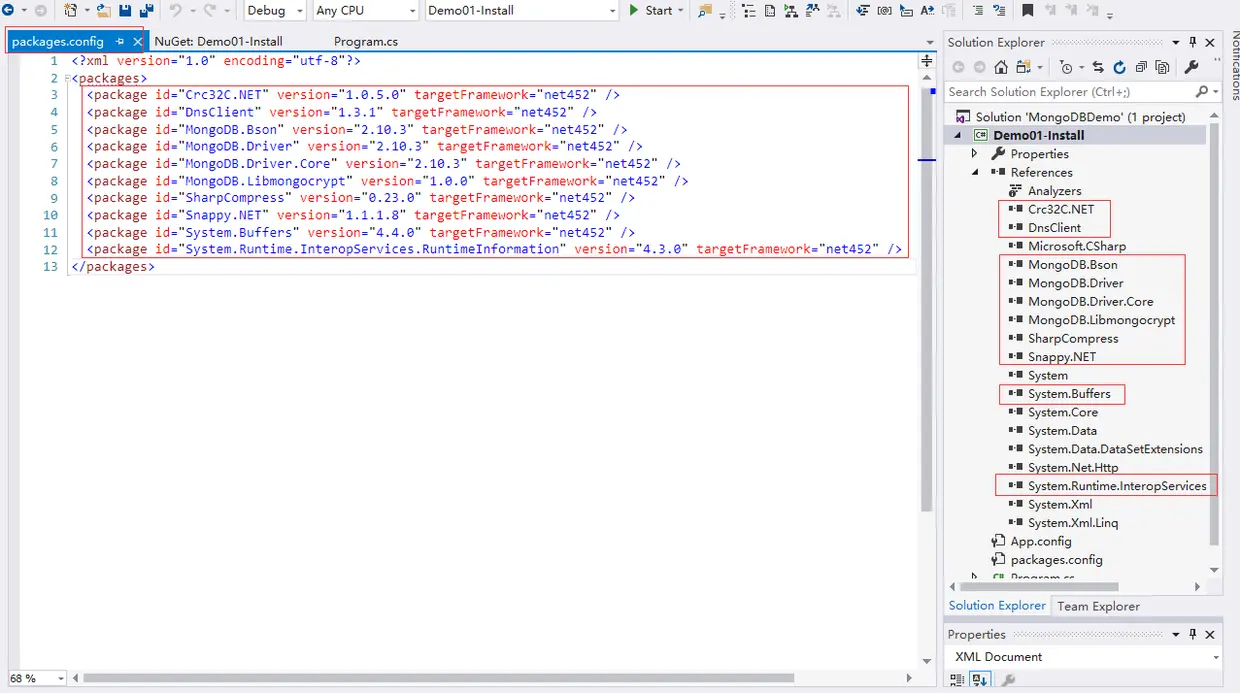Viewport: 1240px width, 693px height.
Task: Collapse the References node
Action: (975, 172)
